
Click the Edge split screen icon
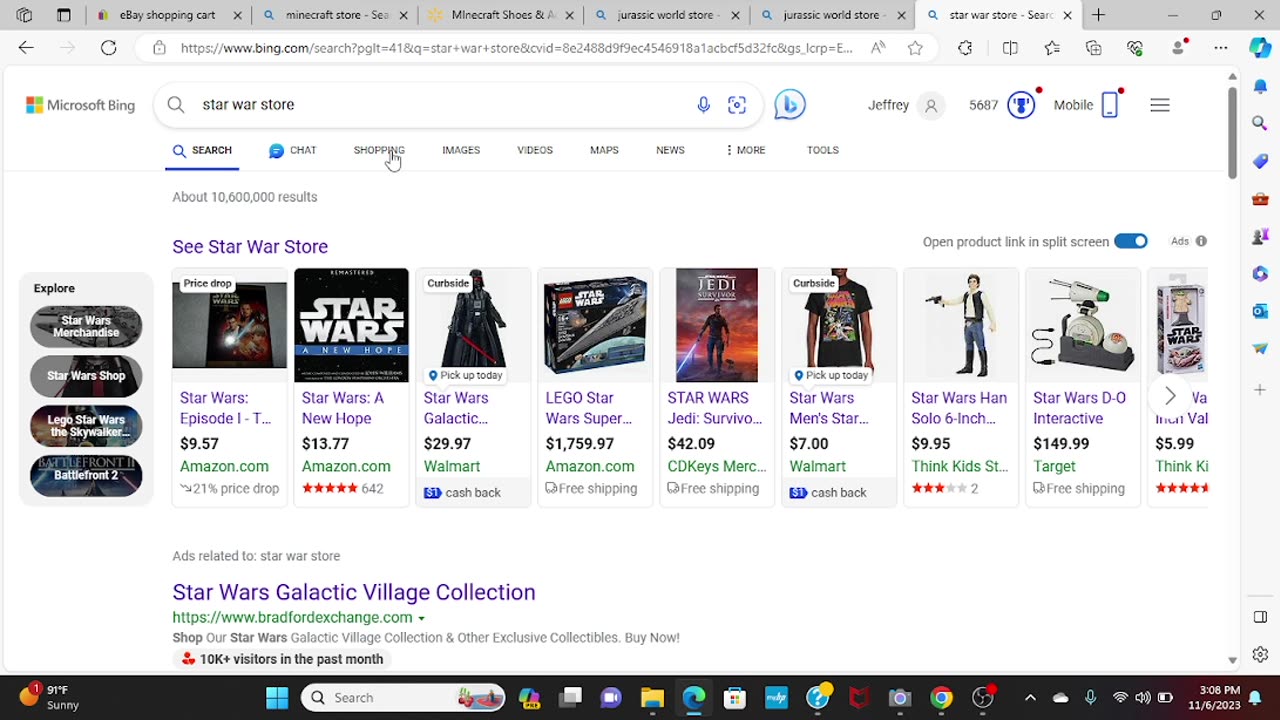pyautogui.click(x=1010, y=47)
